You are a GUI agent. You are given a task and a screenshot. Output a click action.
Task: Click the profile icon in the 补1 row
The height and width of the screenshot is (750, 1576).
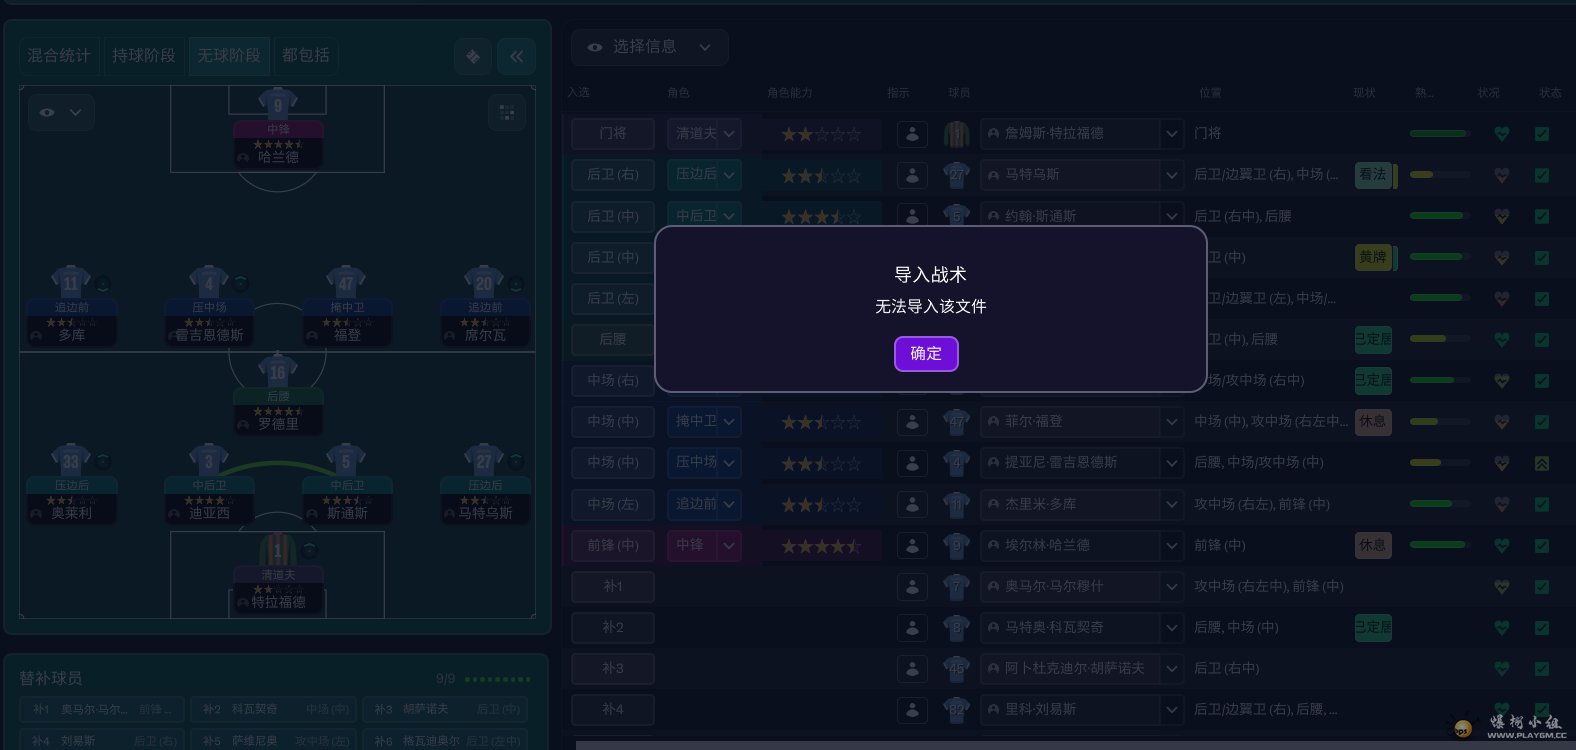(x=912, y=587)
